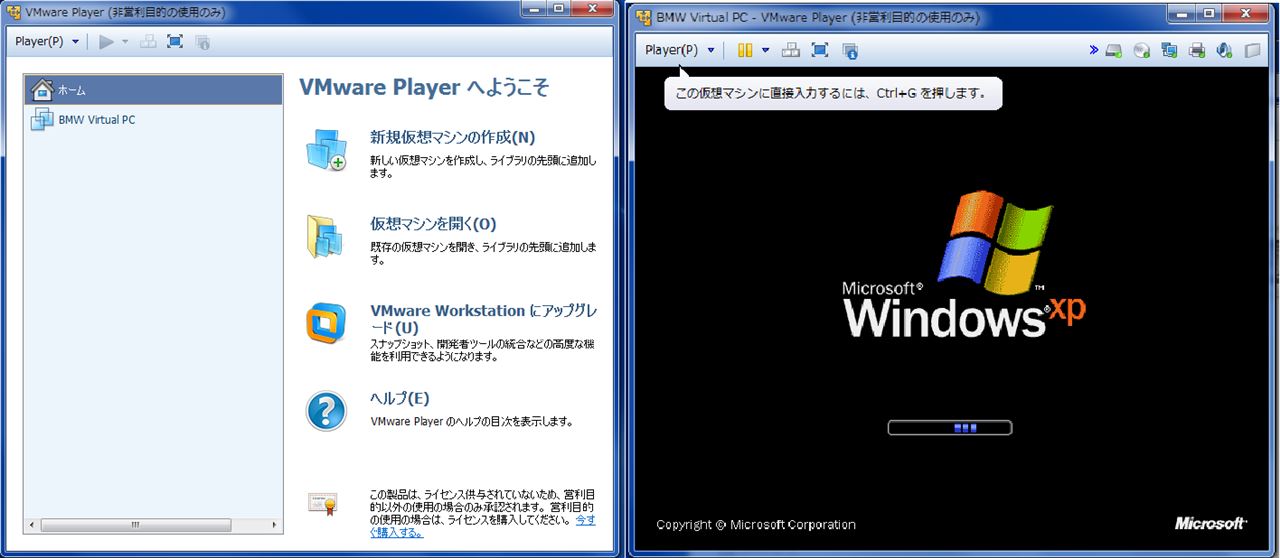This screenshot has width=1280, height=558.
Task: Click VMware Workstation にアップグレード(U) link
Action: [484, 319]
